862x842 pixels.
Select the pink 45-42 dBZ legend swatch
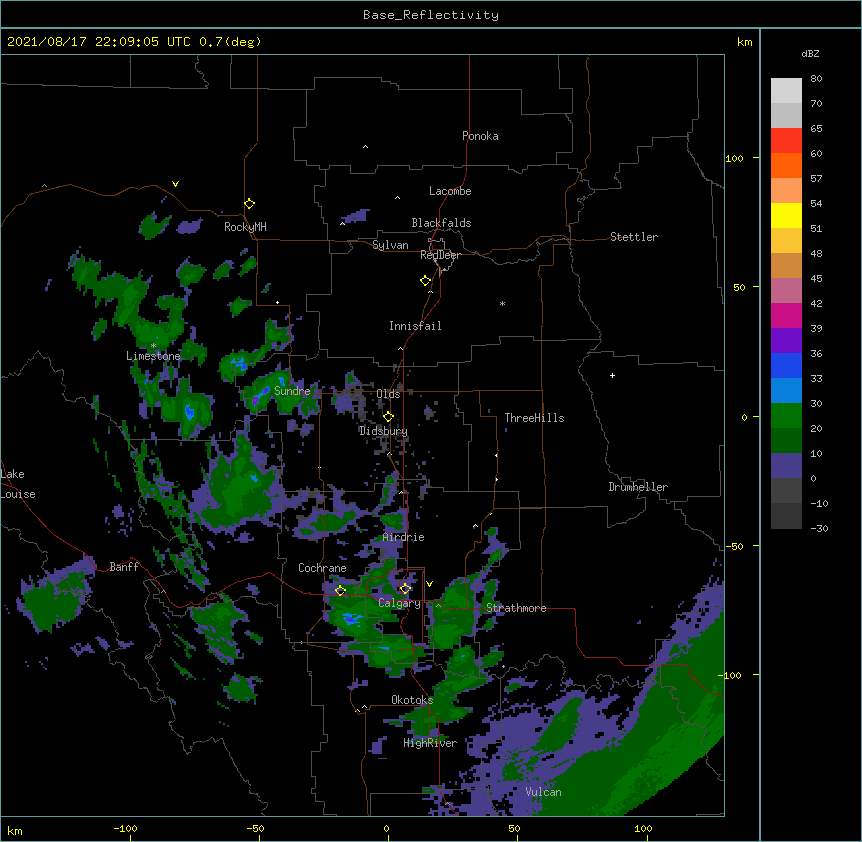pos(786,291)
